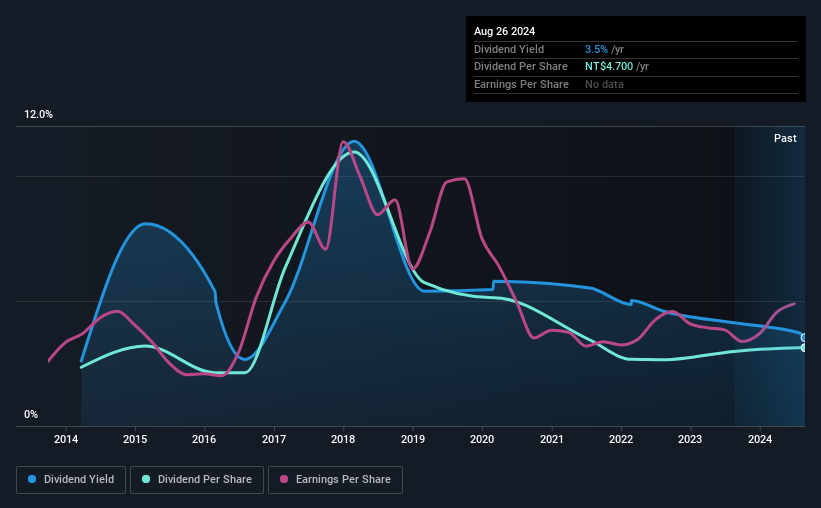
Task: Click the 2015 x-axis label
Action: [135, 439]
